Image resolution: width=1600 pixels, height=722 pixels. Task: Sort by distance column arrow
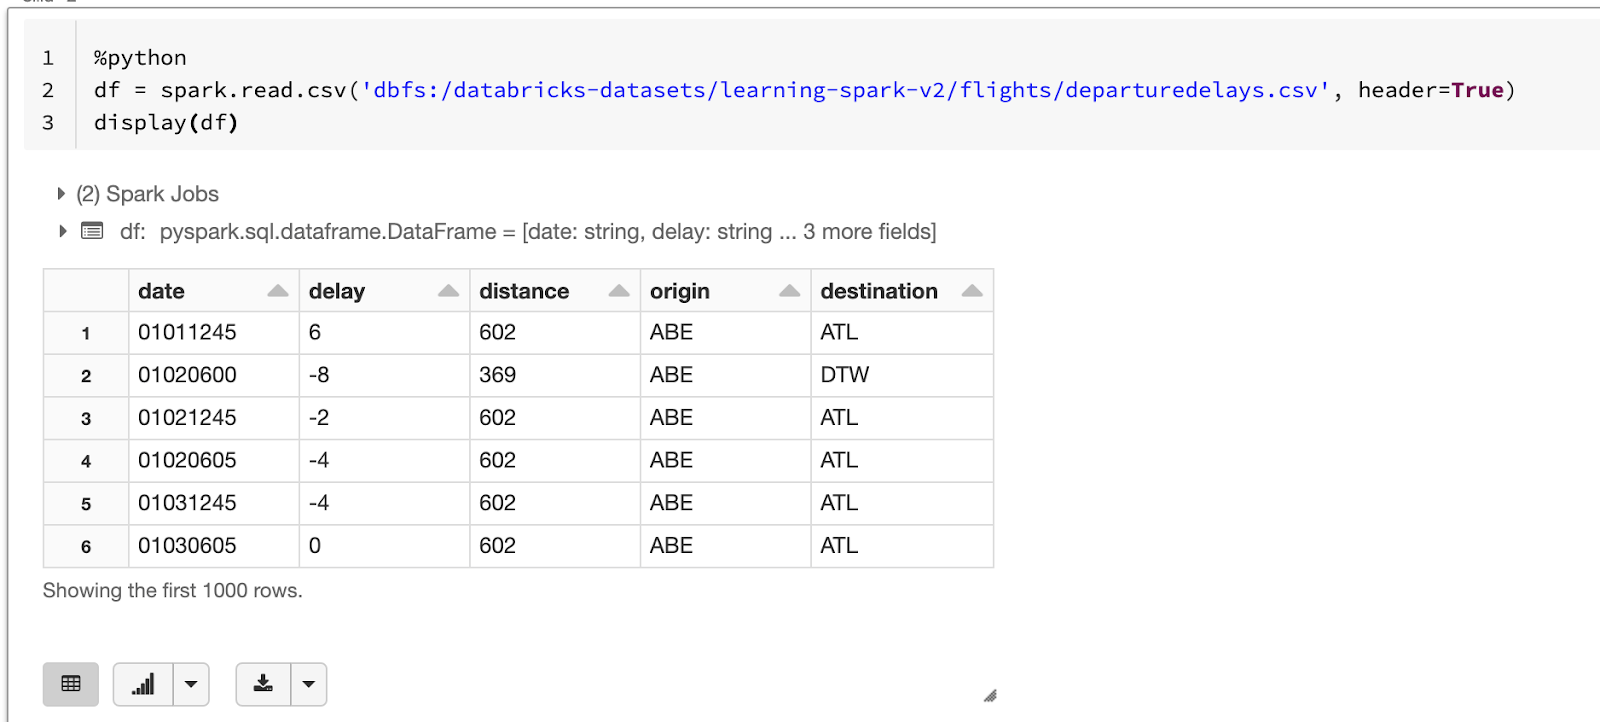619,291
